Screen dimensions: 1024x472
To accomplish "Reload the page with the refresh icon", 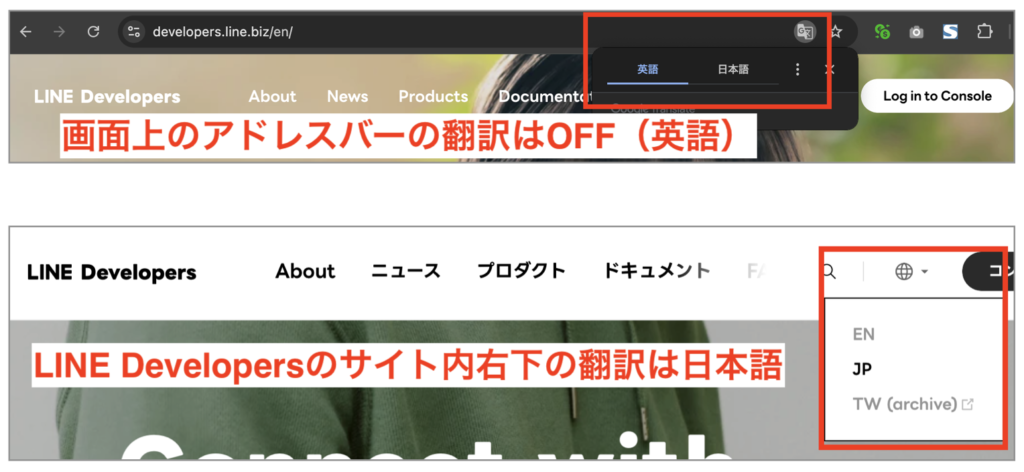I will pyautogui.click(x=93, y=32).
